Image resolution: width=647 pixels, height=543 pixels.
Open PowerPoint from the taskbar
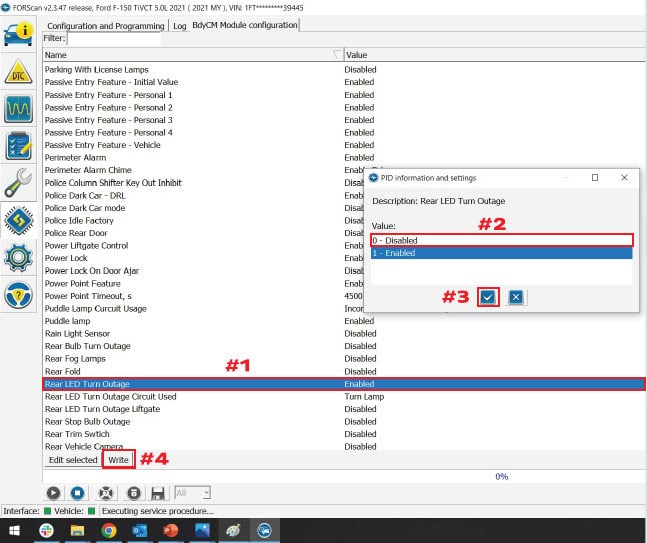coord(171,531)
